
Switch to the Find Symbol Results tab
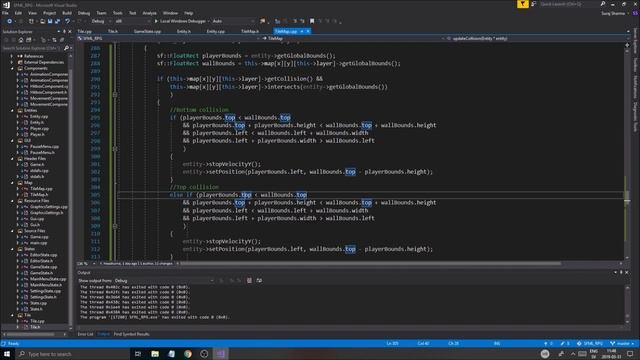click(x=131, y=334)
